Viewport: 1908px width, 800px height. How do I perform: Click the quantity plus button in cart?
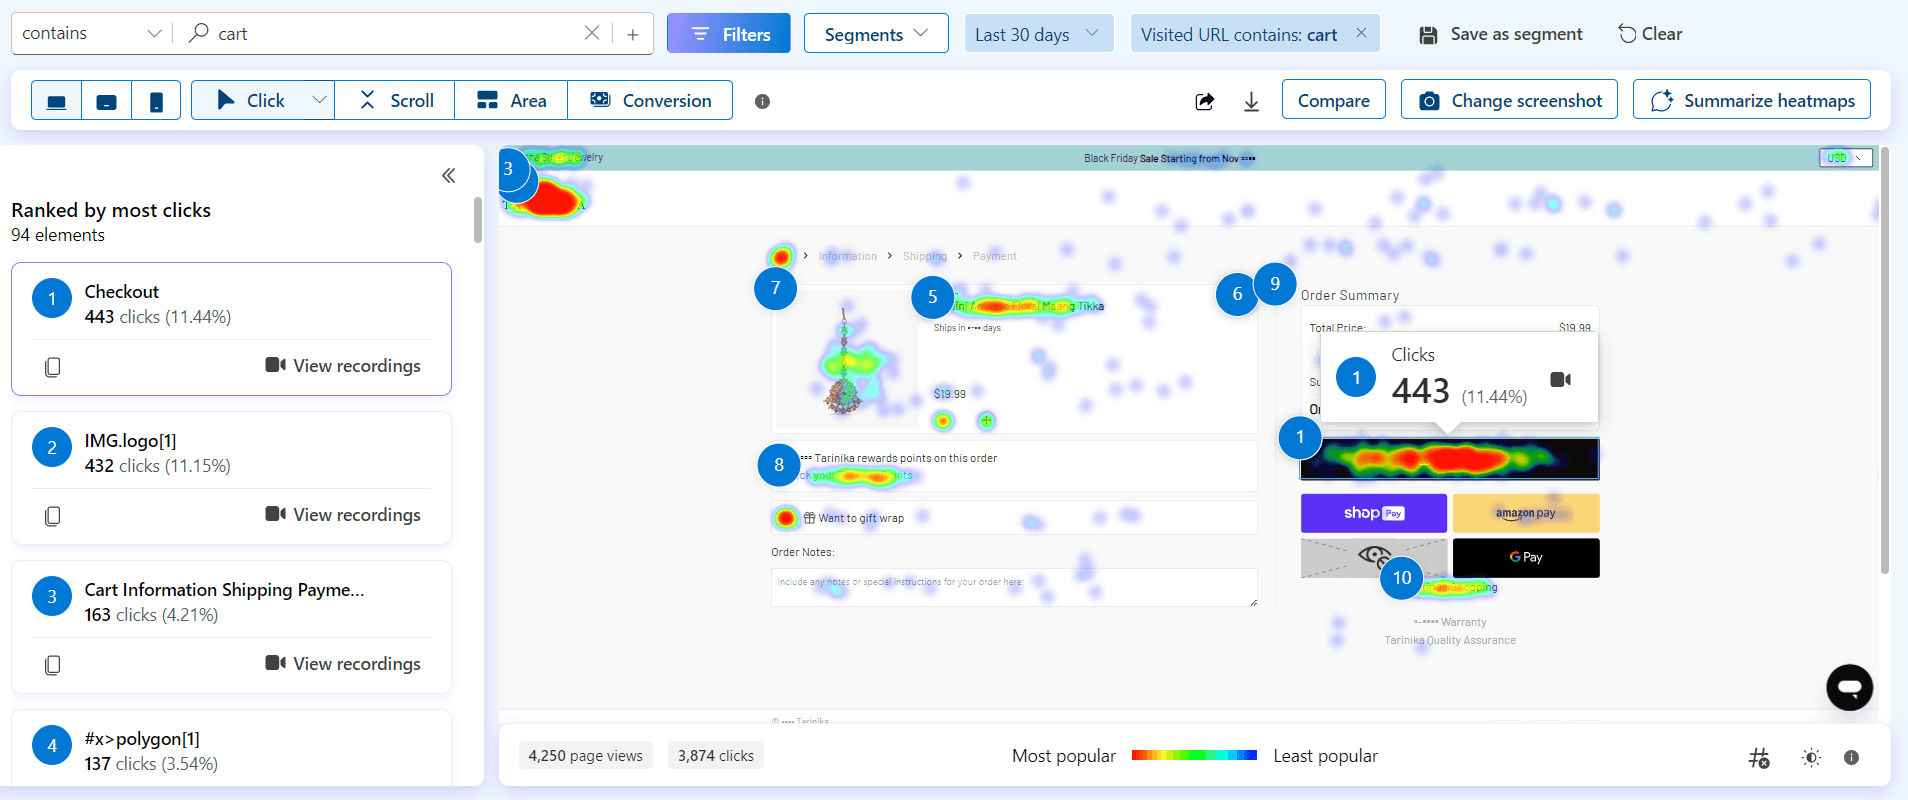click(986, 421)
